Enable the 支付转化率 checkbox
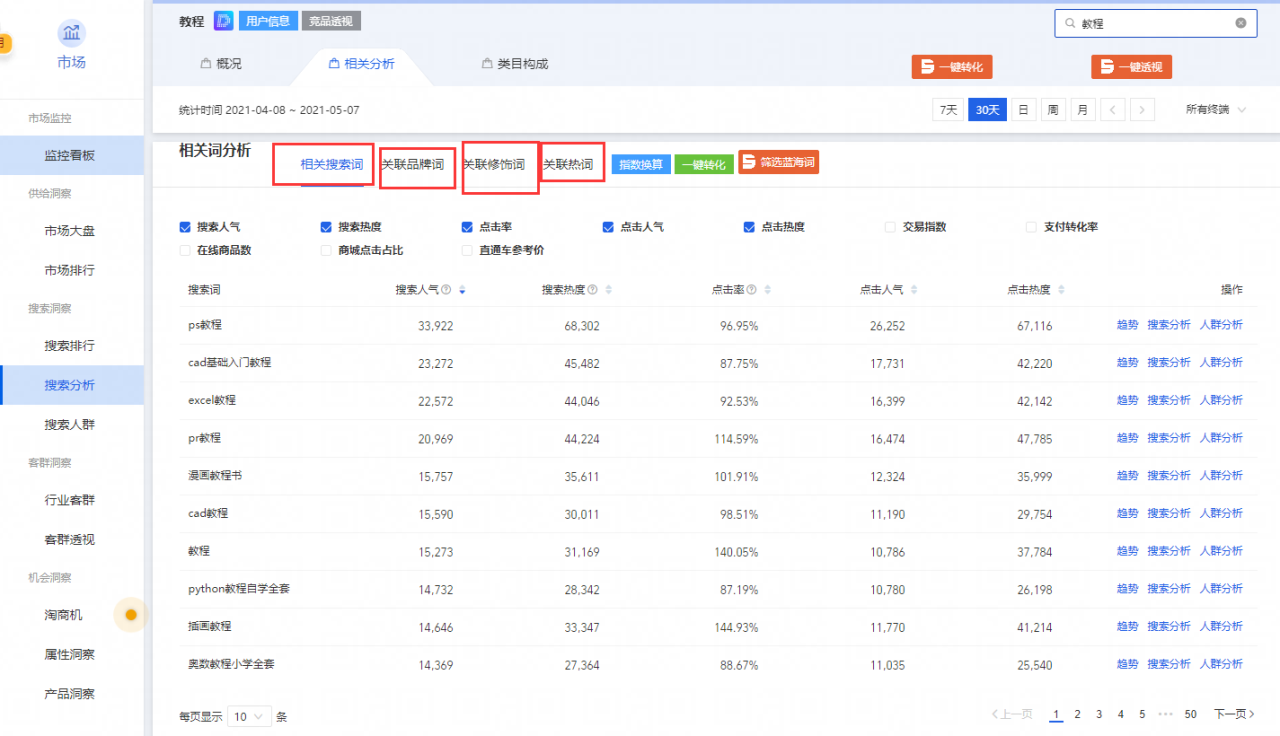The width and height of the screenshot is (1280, 736). 1032,227
